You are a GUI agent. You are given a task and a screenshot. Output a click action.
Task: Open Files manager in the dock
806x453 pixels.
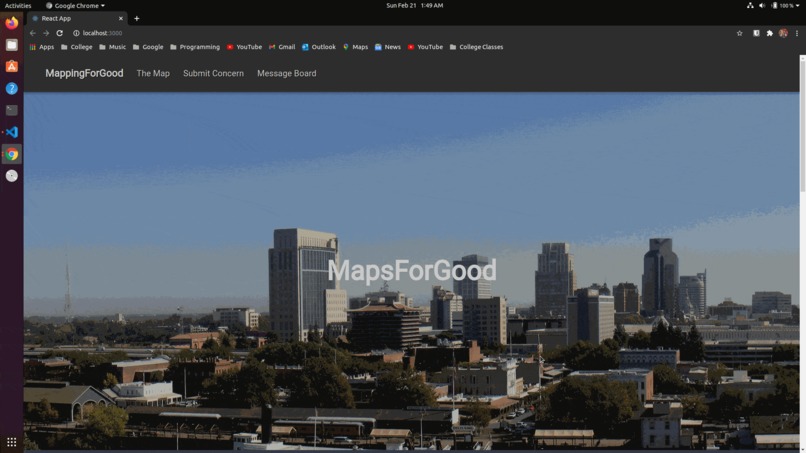pyautogui.click(x=11, y=45)
